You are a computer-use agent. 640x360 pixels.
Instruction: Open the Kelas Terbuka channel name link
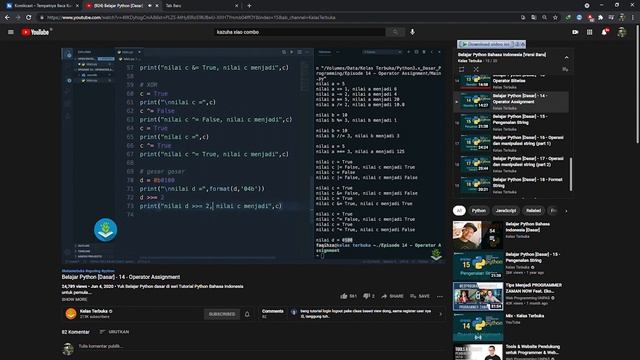[x=93, y=311]
